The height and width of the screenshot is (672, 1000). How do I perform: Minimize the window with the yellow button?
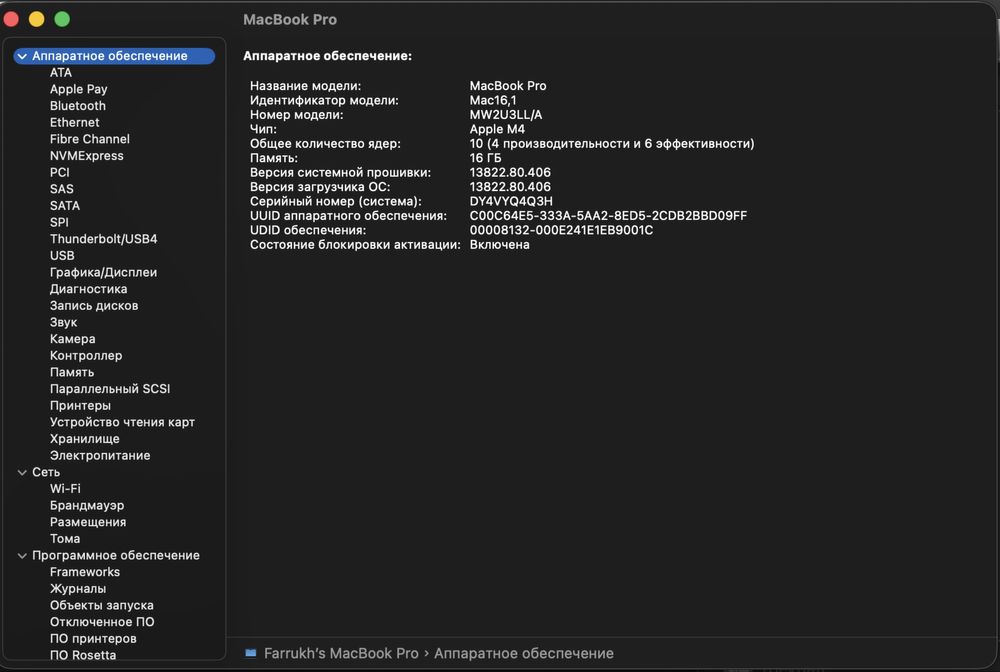pos(36,19)
